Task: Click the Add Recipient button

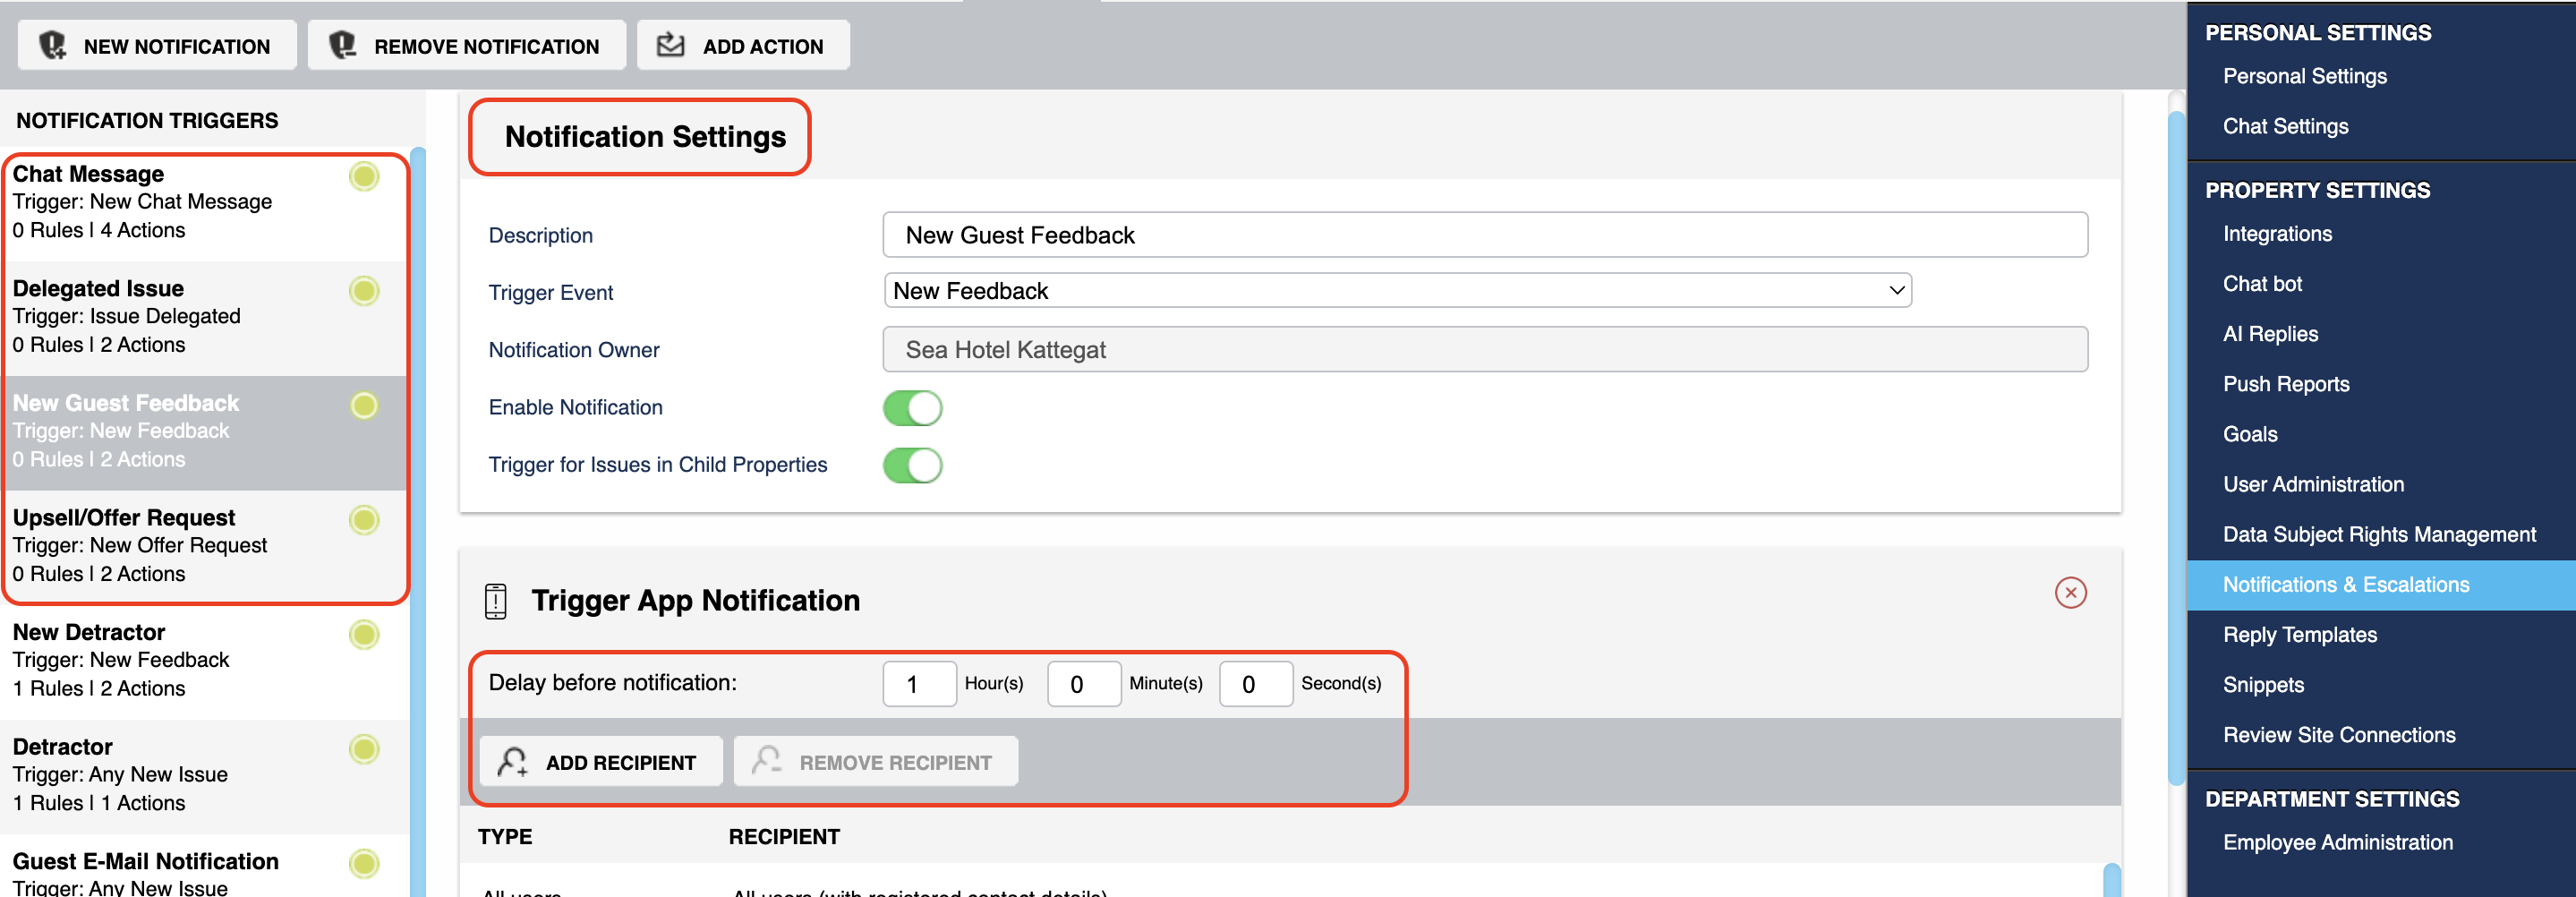Action: pyautogui.click(x=600, y=762)
